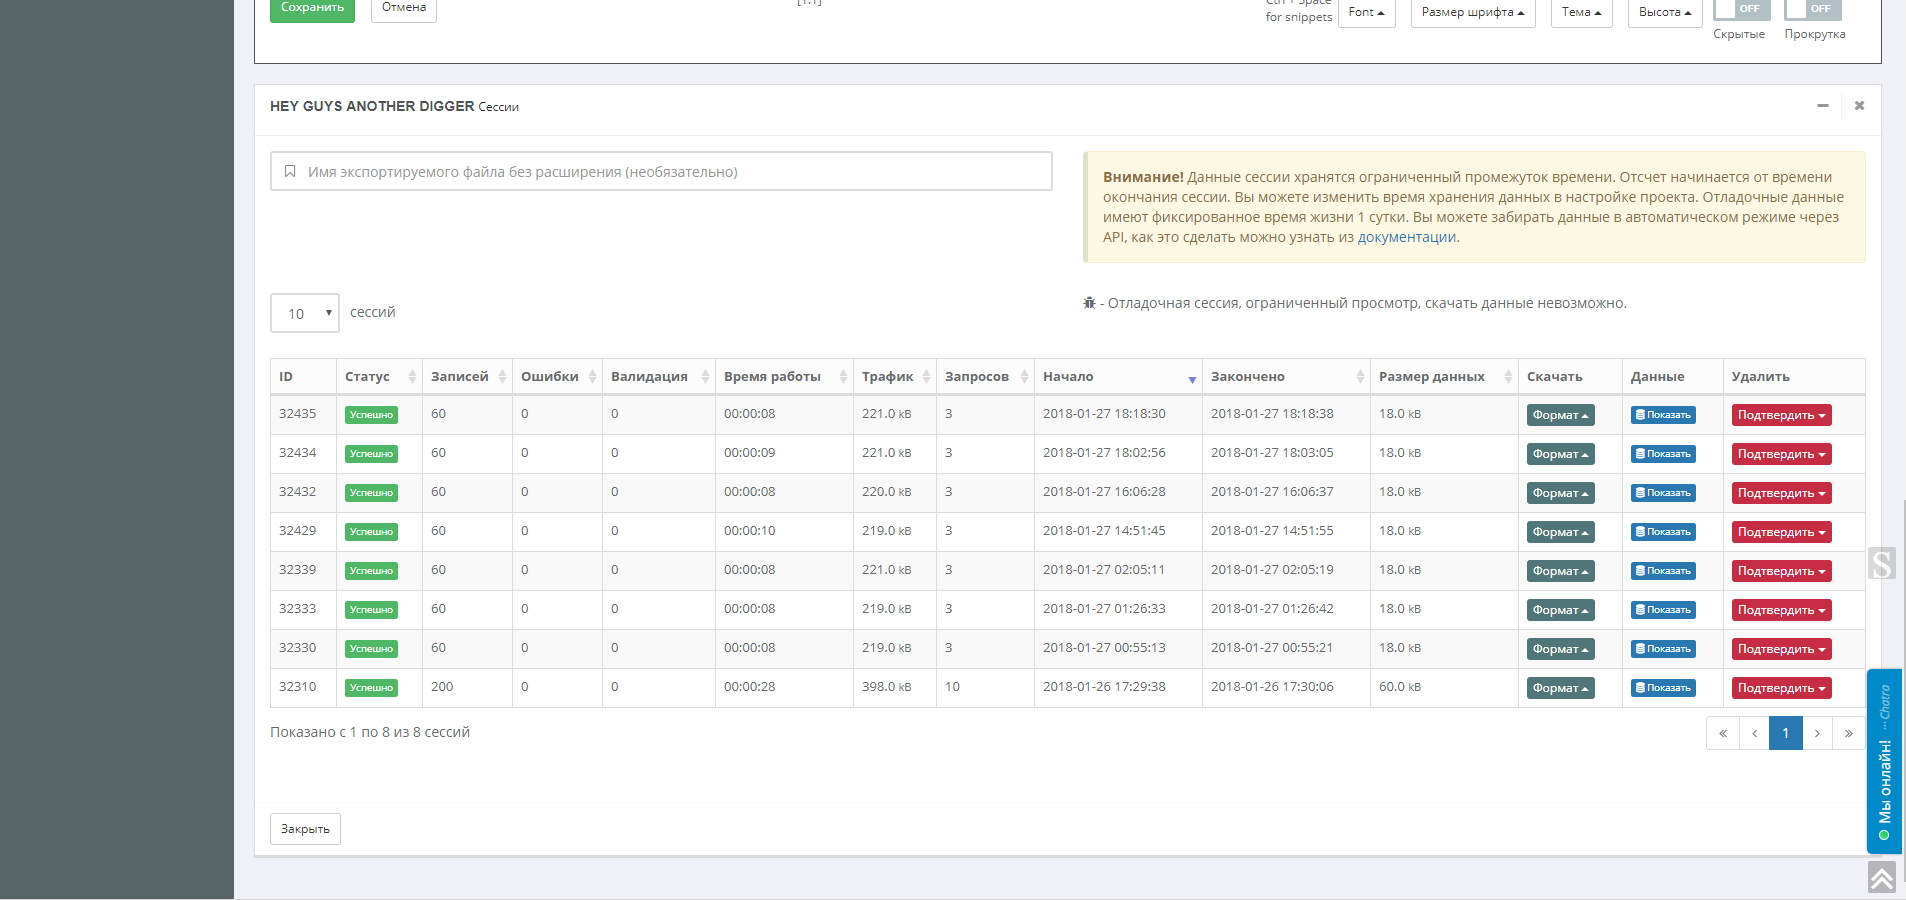Expand Формат dropdown for session 32435

pos(1560,415)
